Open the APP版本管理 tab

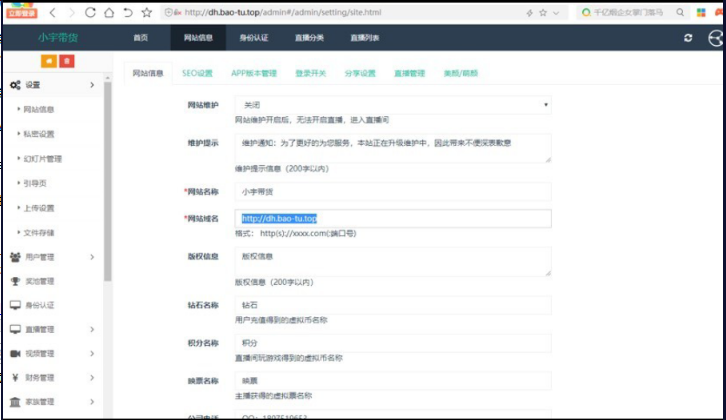pos(253,74)
